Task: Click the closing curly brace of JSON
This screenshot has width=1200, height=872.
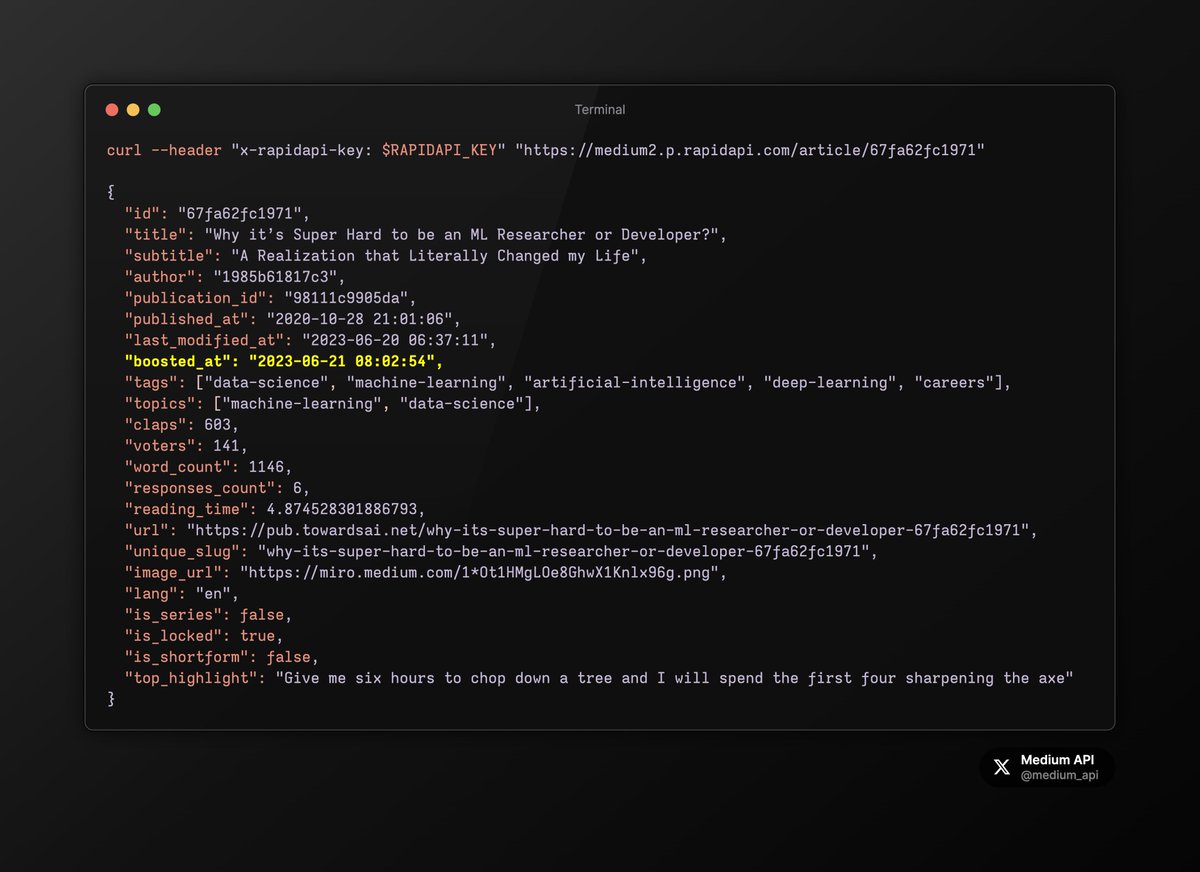Action: (x=111, y=699)
